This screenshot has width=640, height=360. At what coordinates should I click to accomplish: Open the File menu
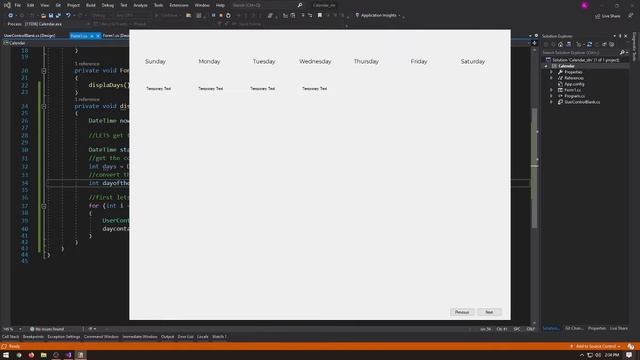click(x=18, y=5)
